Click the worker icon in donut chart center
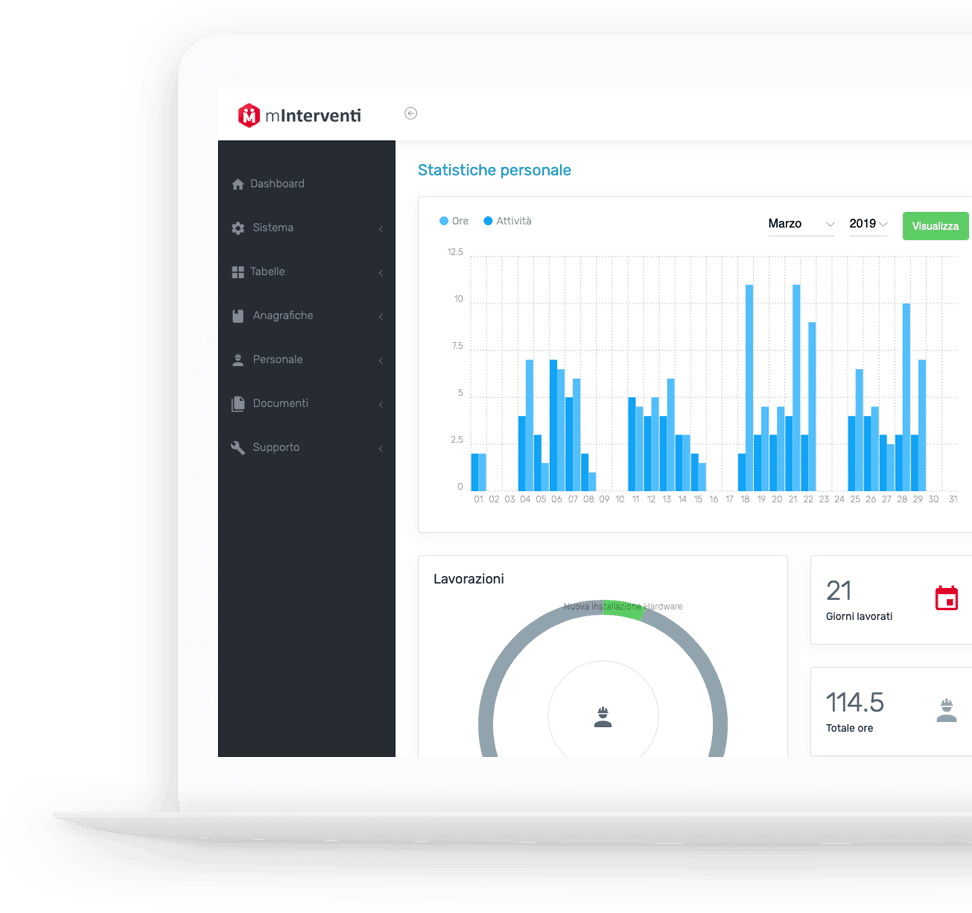The image size is (972, 913). coord(603,717)
